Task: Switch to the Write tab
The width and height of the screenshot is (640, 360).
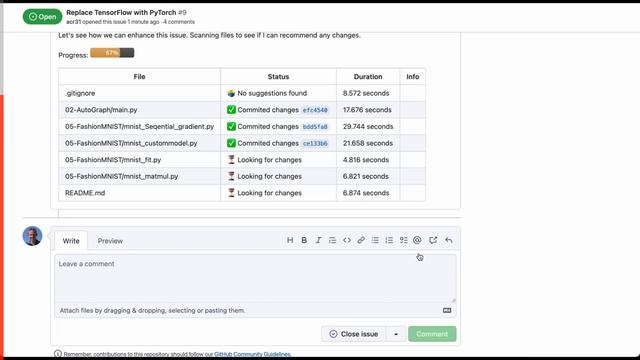Action: (x=71, y=241)
